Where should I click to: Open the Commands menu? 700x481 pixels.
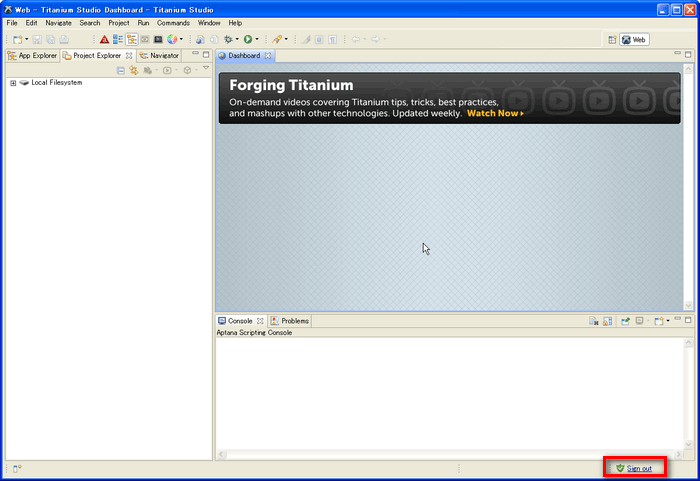click(x=173, y=23)
